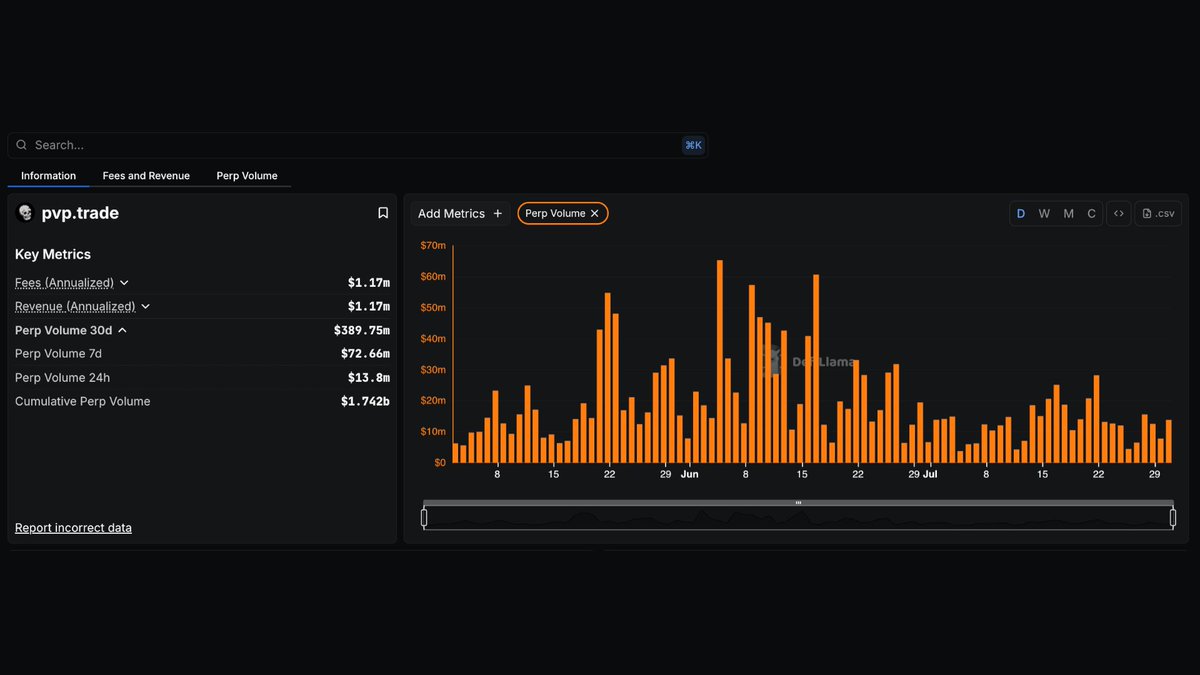Viewport: 1200px width, 675px height.
Task: Click the ⌘K shortcut badge
Action: [x=693, y=145]
